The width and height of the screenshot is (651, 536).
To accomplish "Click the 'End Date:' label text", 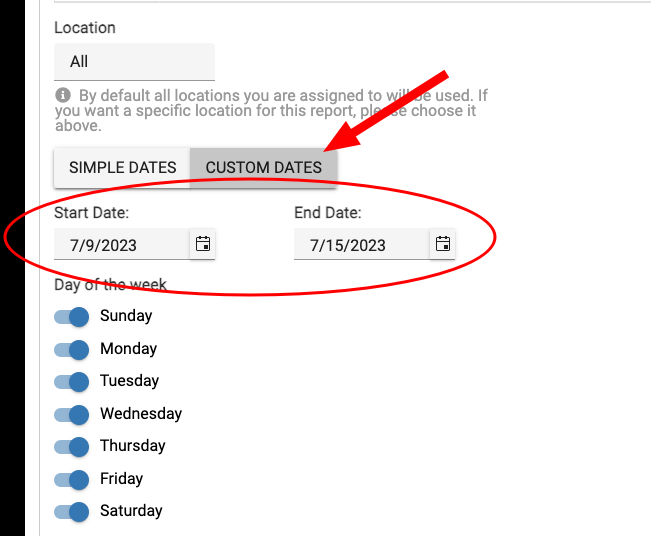I will pyautogui.click(x=328, y=213).
